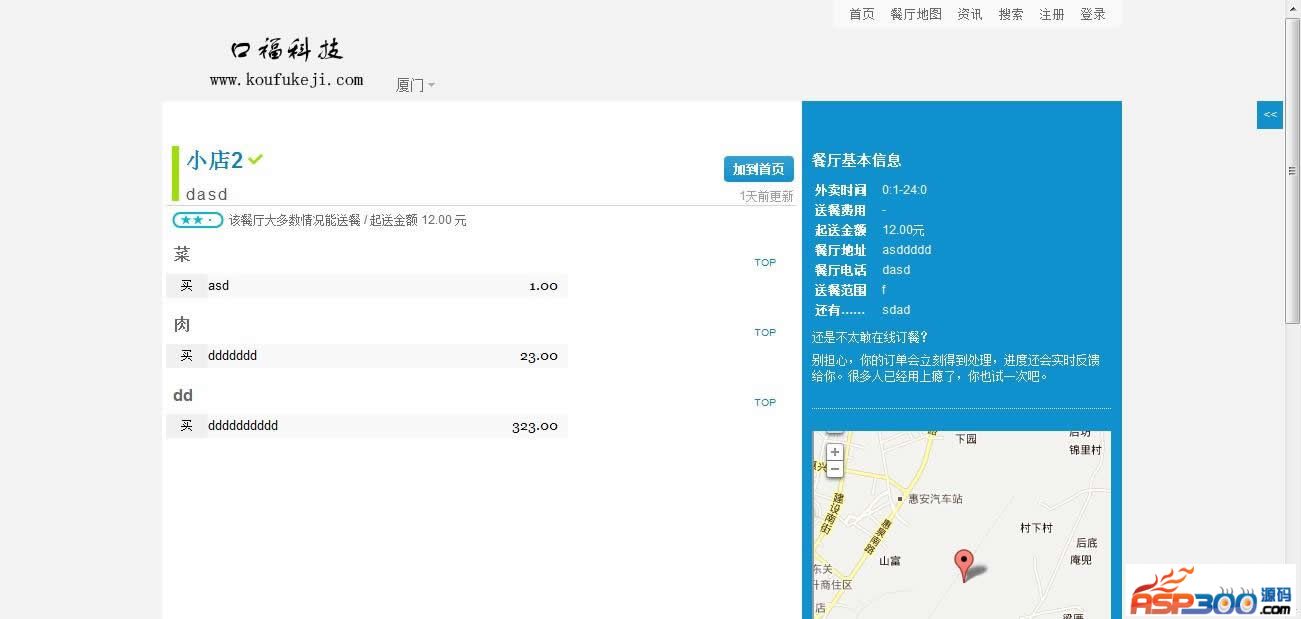Click TOP link next to dd category

(765, 403)
